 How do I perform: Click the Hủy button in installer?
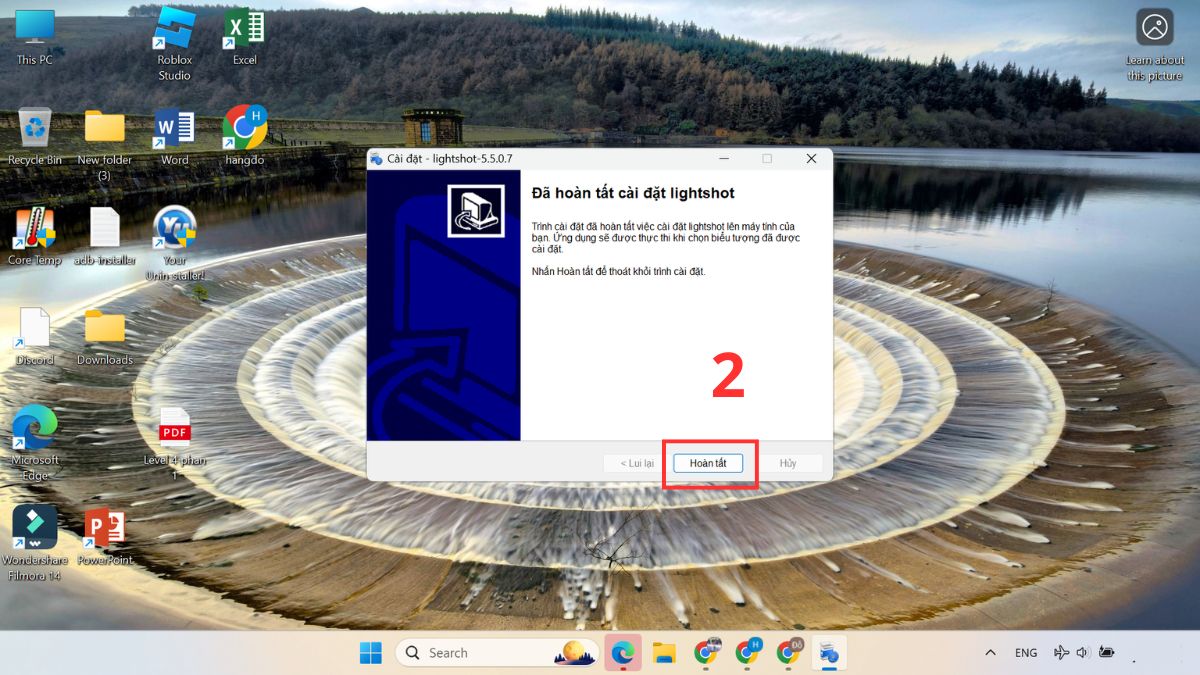(x=788, y=463)
